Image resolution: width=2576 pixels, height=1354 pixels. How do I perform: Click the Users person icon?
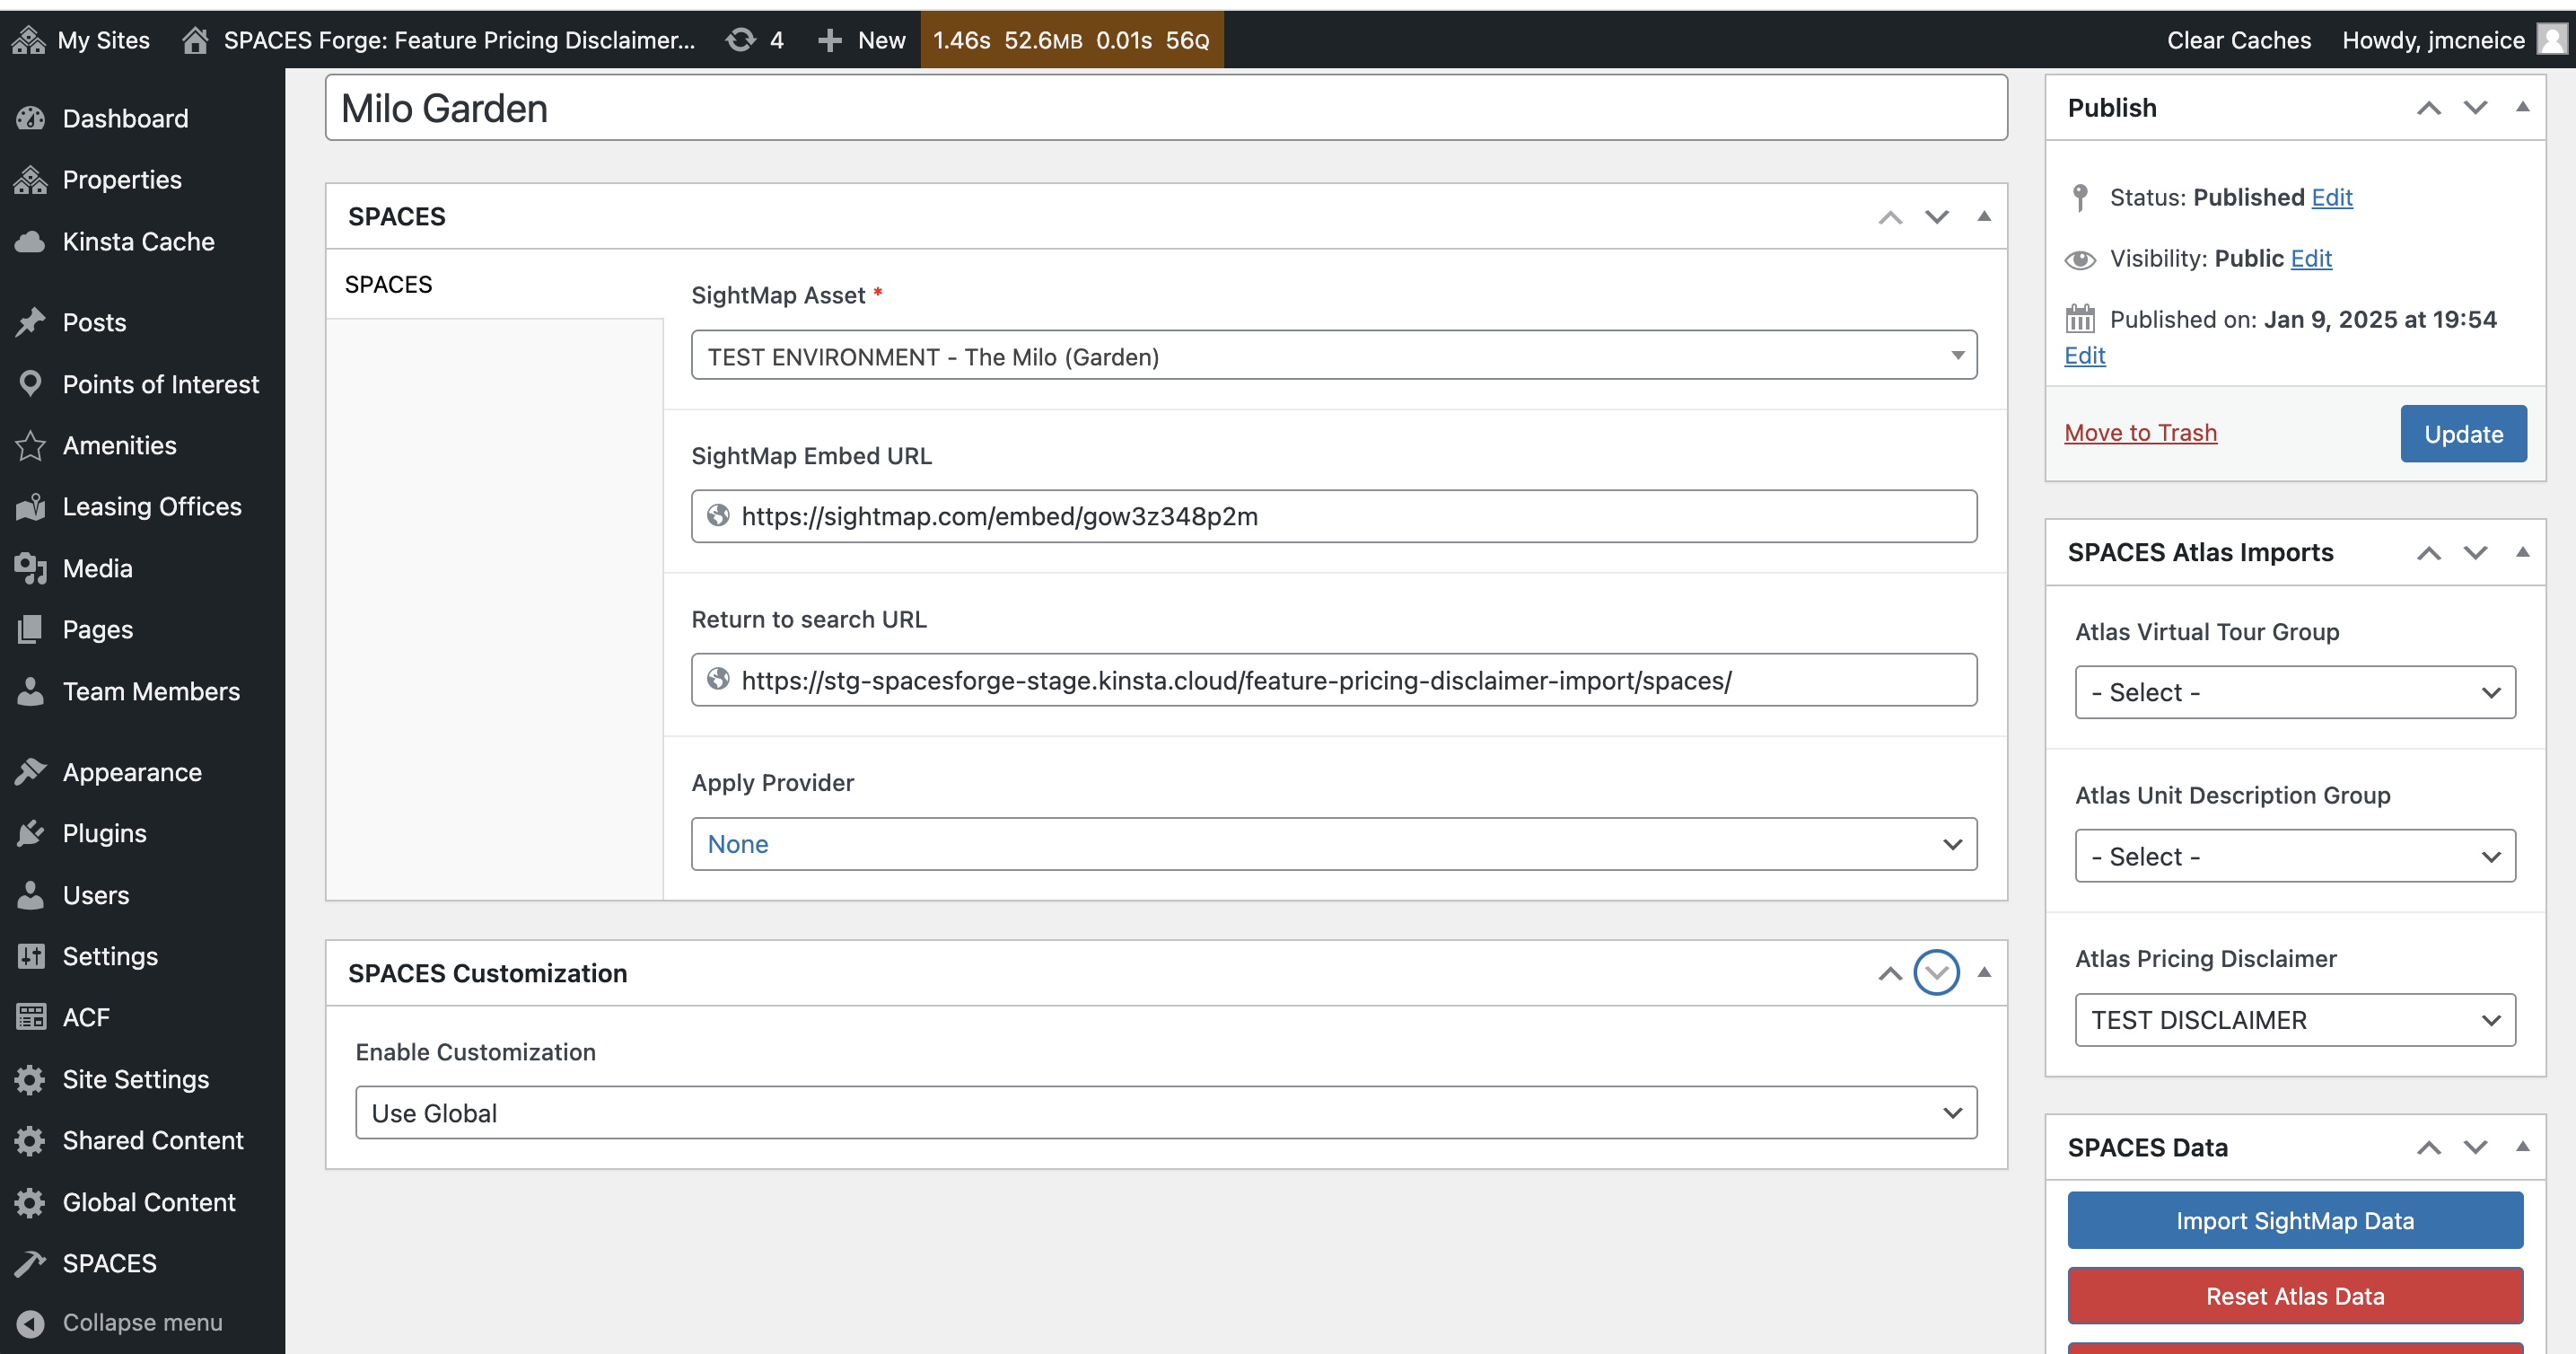coord(31,895)
